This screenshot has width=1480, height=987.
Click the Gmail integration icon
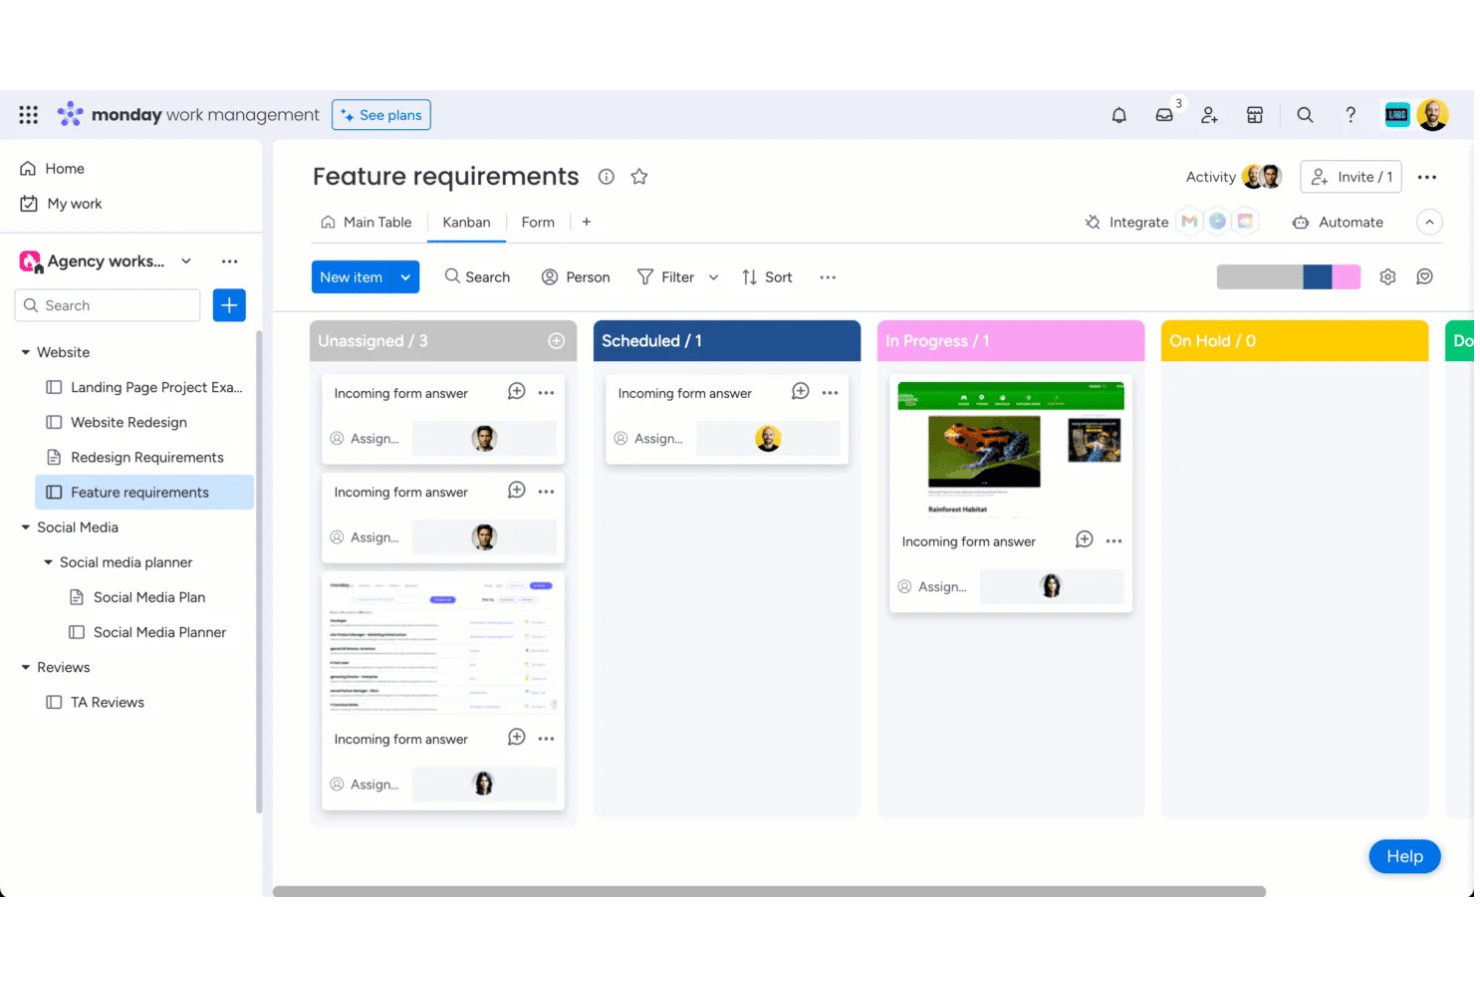tap(1189, 222)
